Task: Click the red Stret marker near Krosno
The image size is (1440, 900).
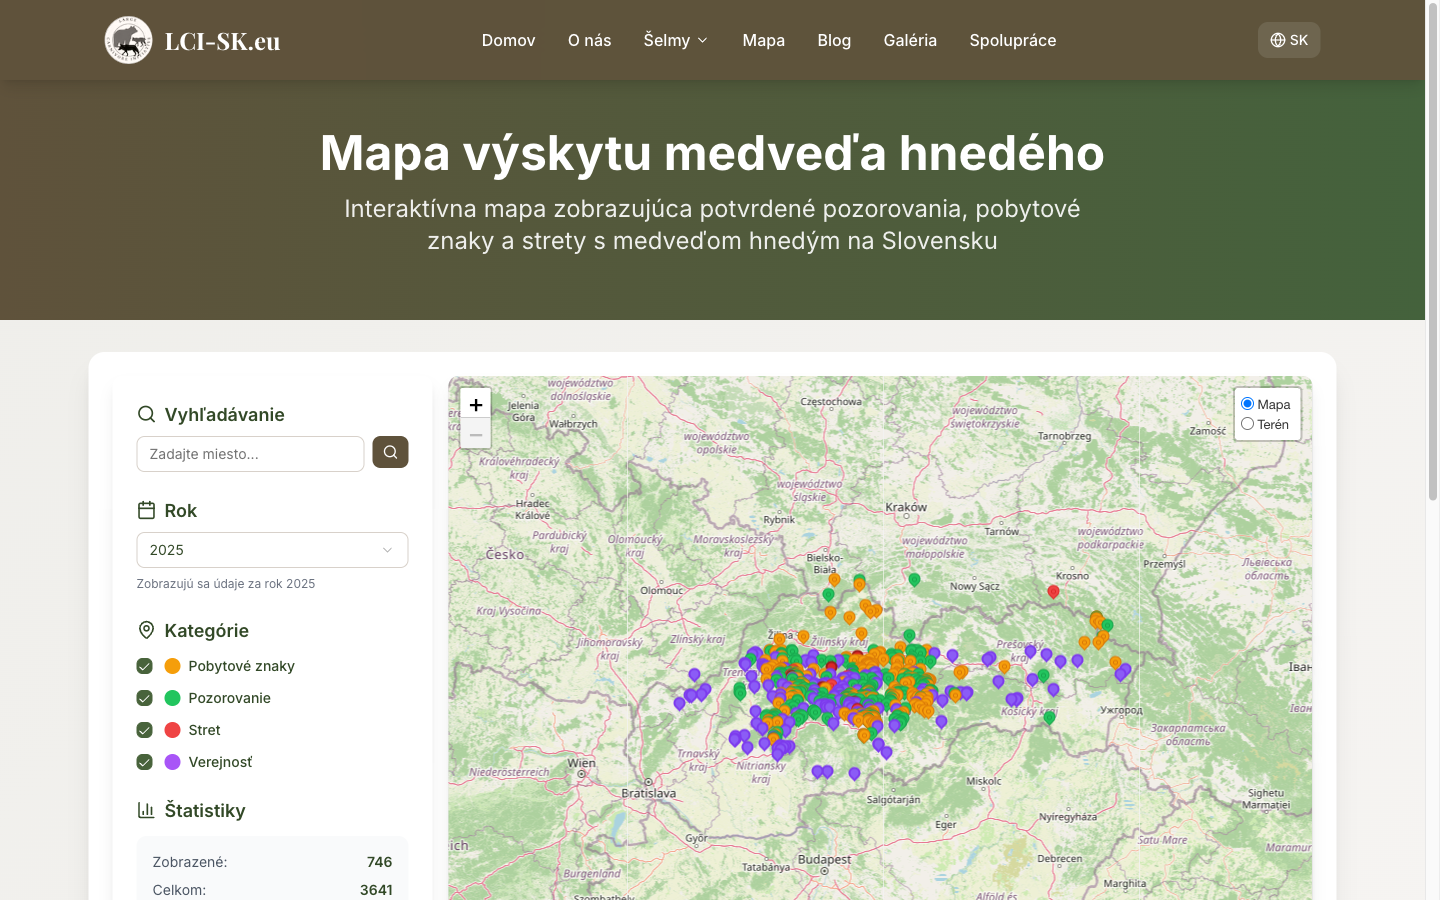Action: point(1053,592)
